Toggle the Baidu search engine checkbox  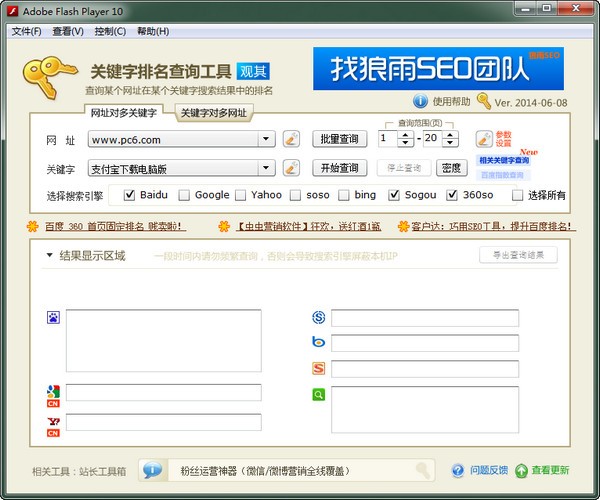click(x=129, y=195)
